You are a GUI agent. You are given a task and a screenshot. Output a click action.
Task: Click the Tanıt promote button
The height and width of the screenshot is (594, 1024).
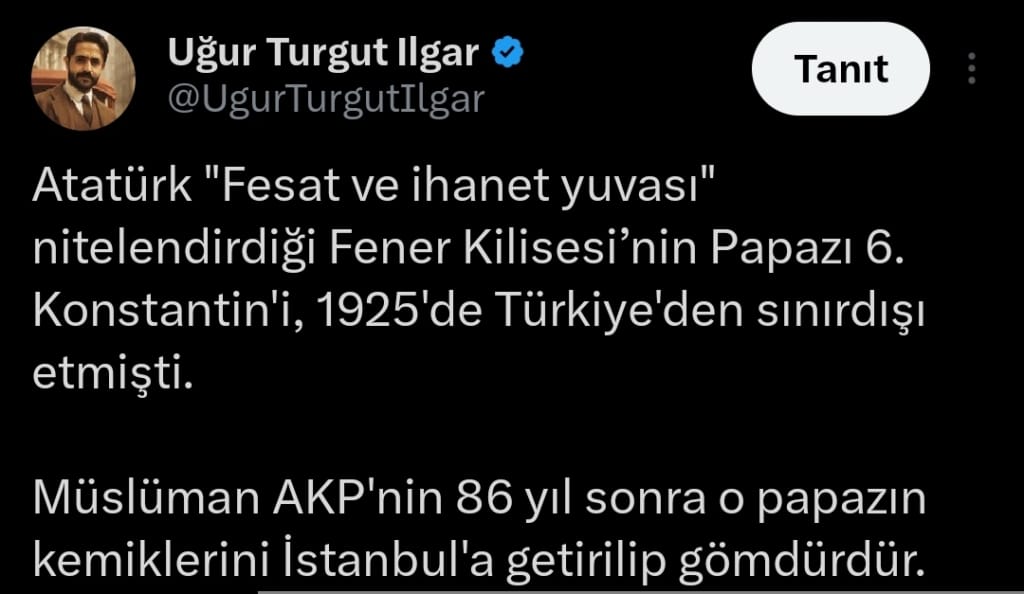tap(840, 69)
